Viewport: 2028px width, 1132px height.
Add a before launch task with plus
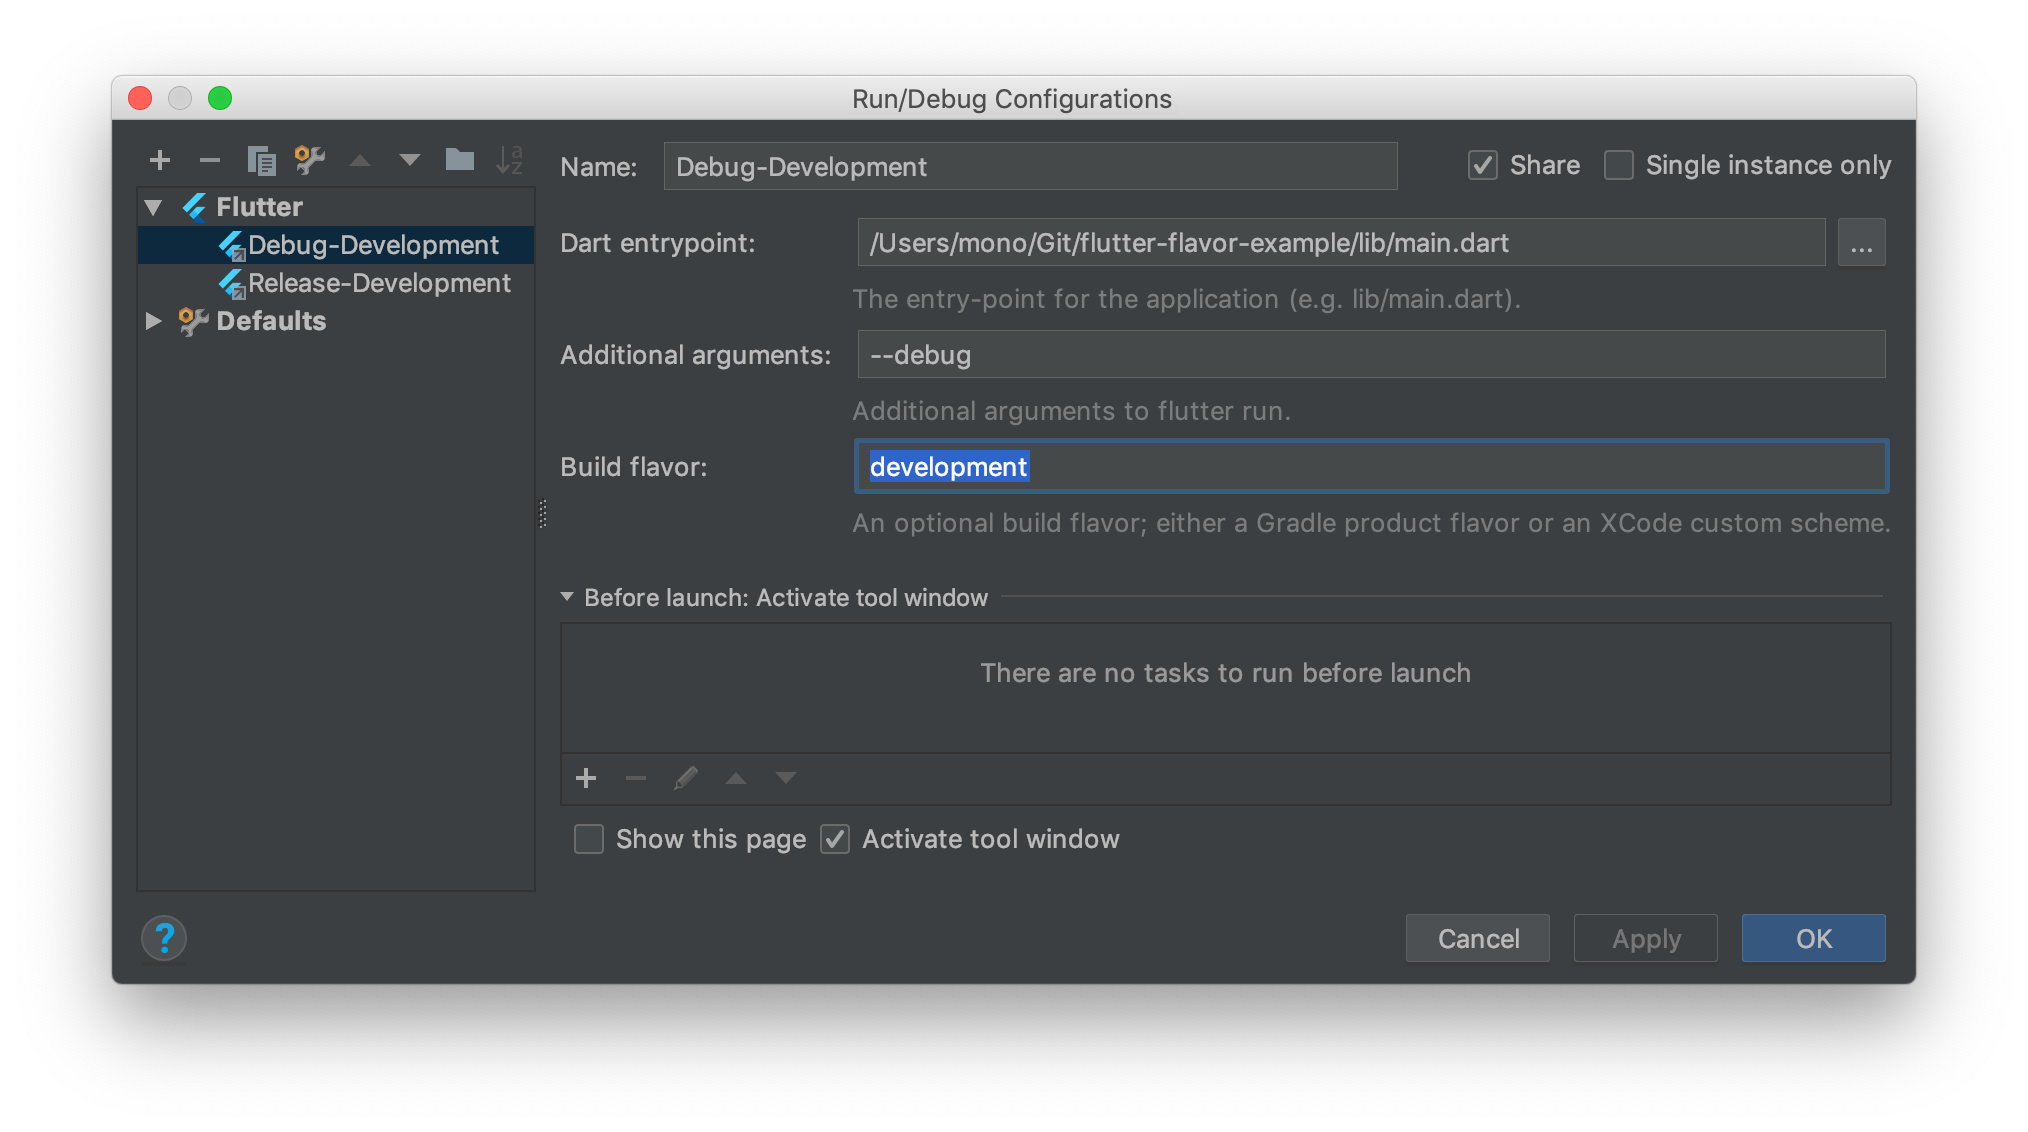[586, 778]
